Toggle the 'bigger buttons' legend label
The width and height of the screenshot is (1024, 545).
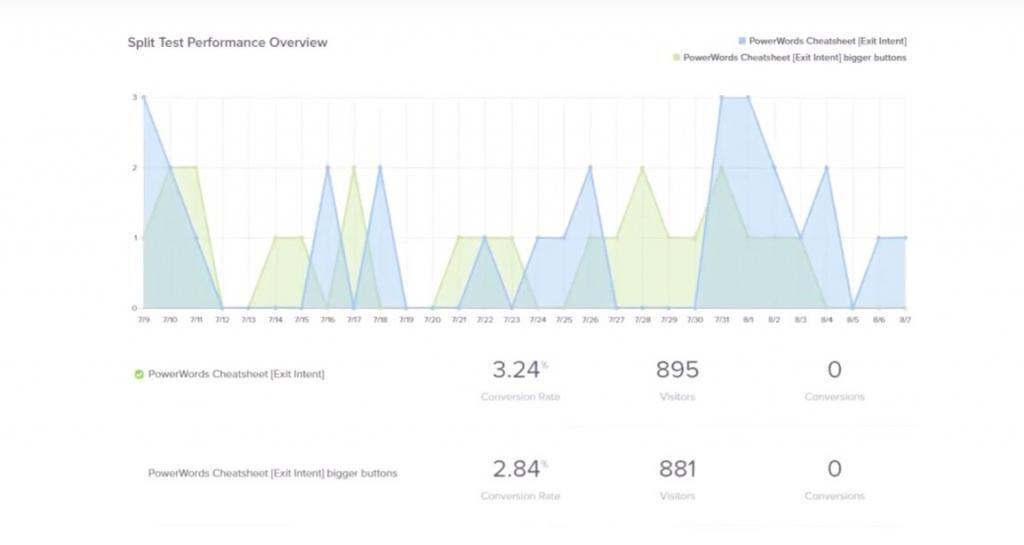(795, 58)
